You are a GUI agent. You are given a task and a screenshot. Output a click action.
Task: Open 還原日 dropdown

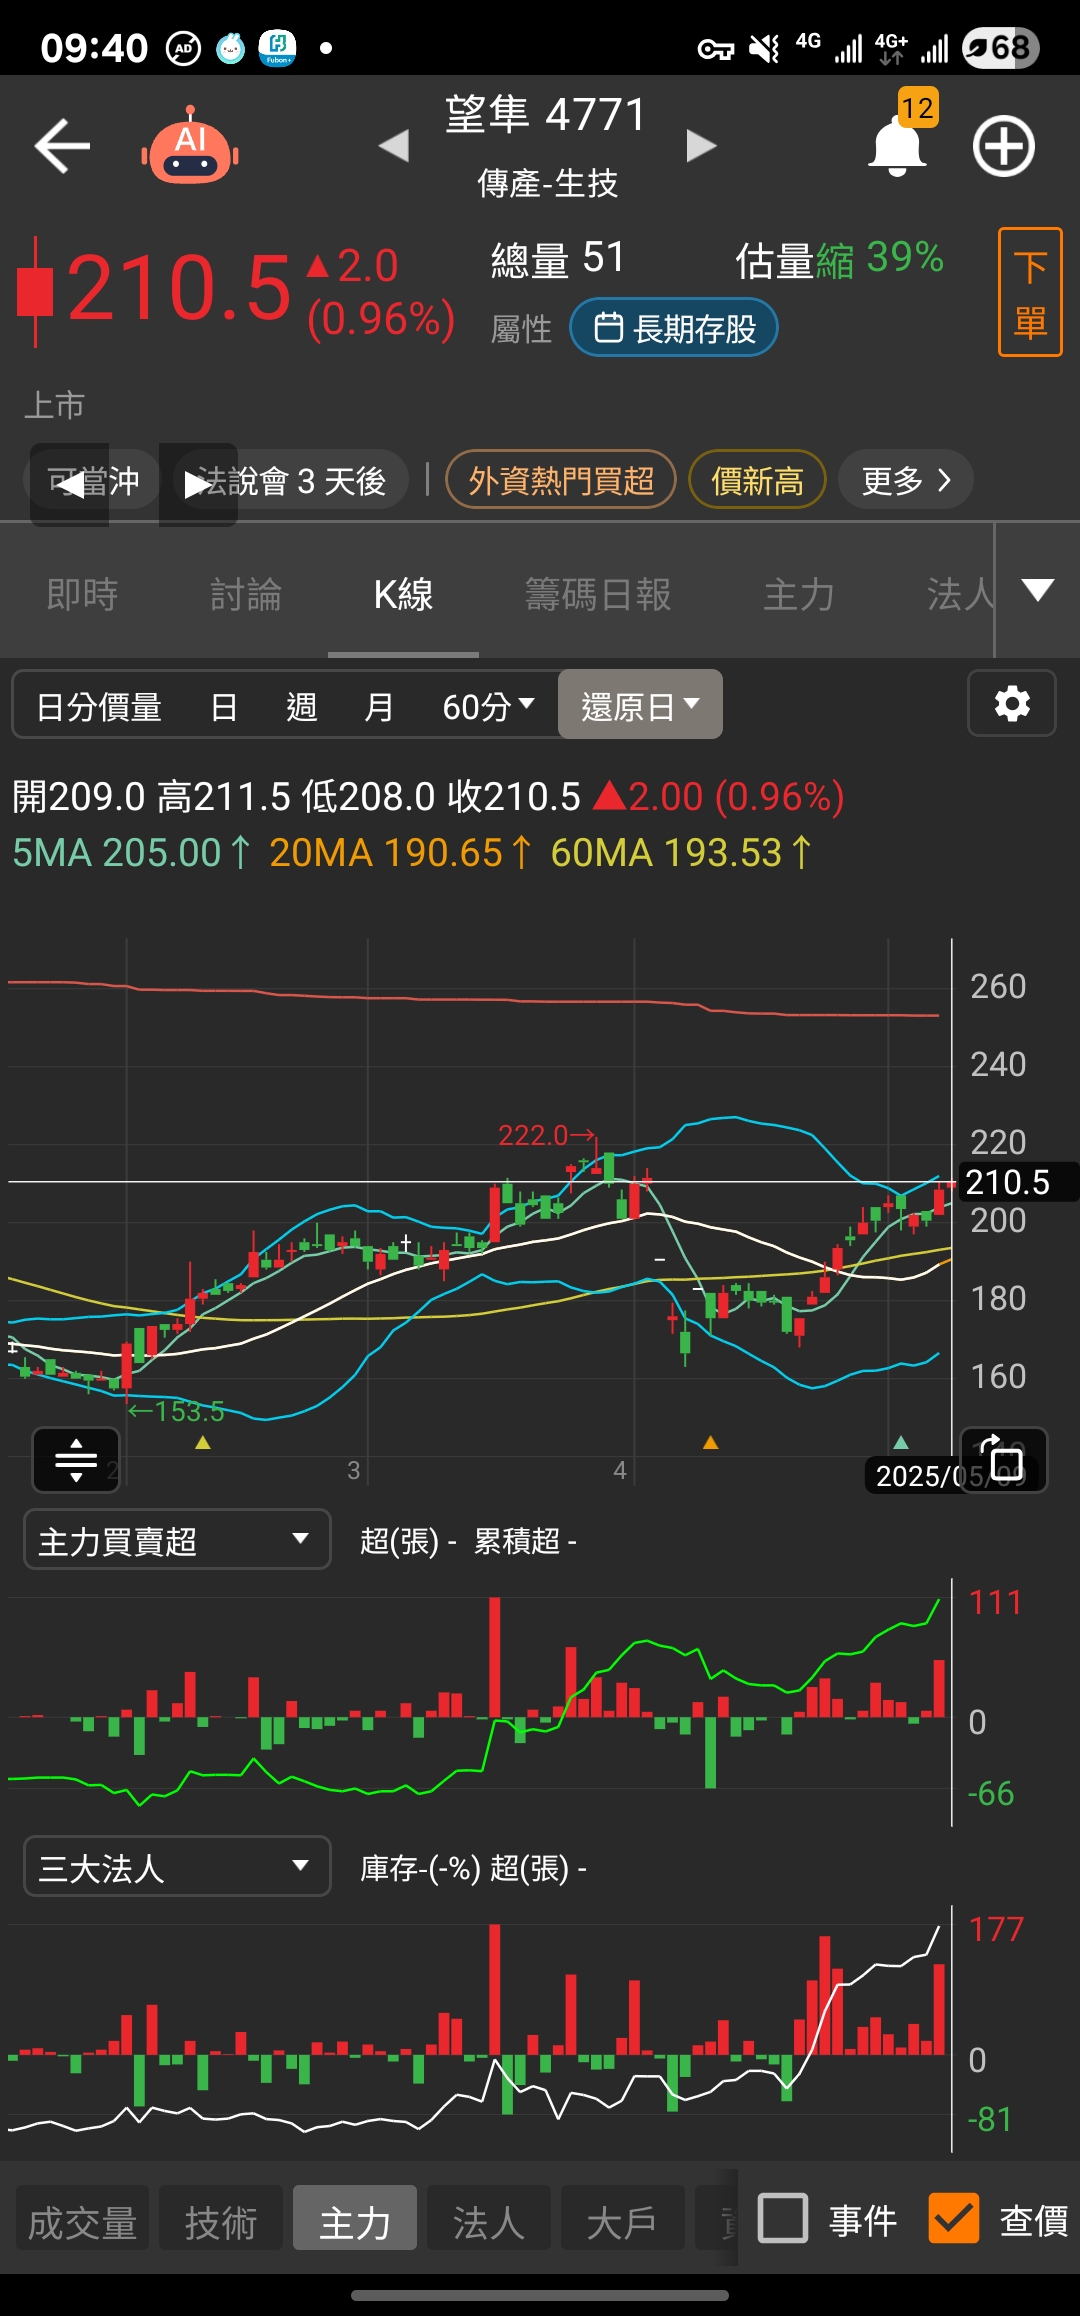point(640,705)
